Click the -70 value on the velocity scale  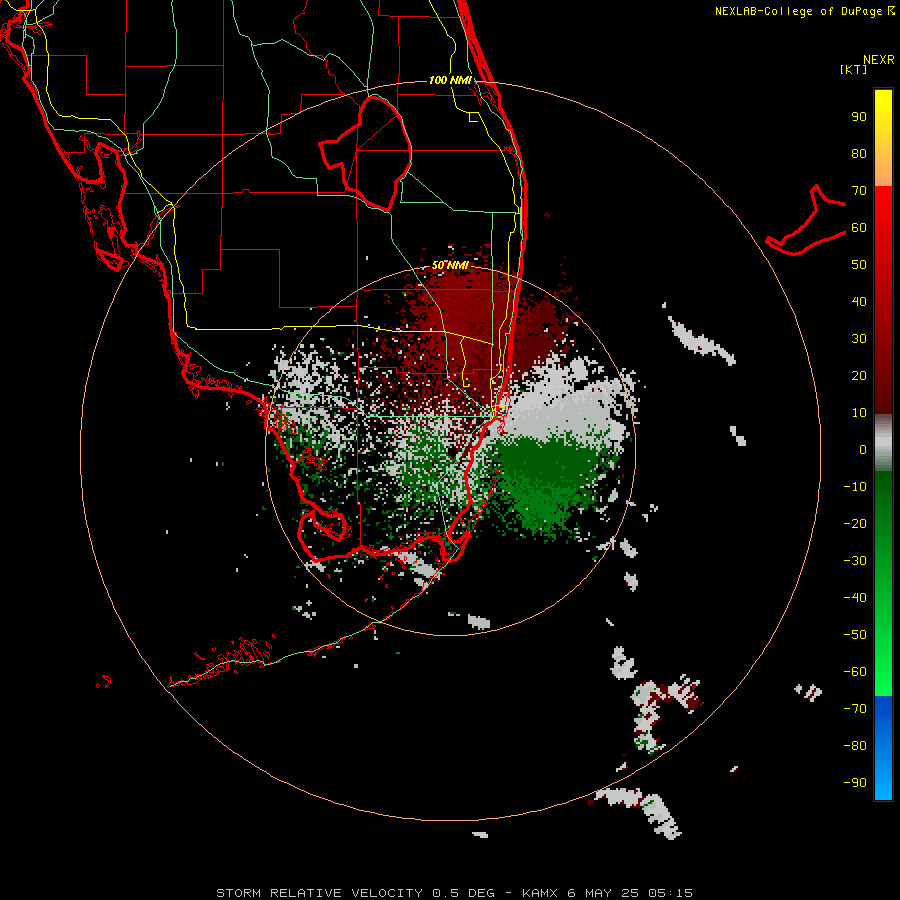[x=855, y=708]
